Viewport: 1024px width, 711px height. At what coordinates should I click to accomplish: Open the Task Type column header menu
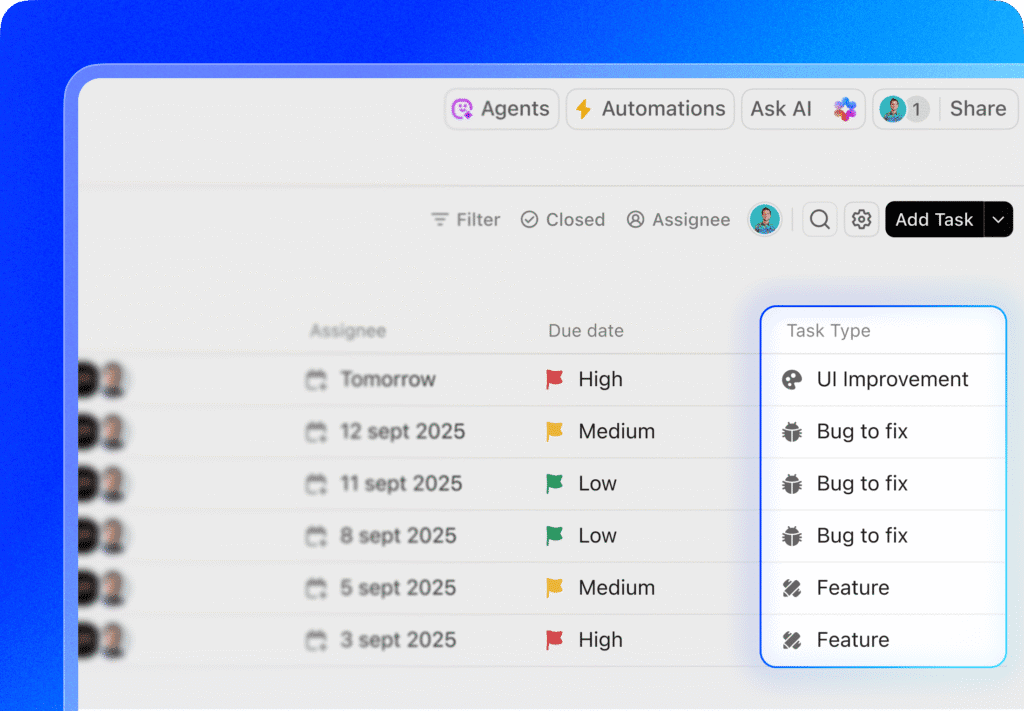[x=828, y=331]
